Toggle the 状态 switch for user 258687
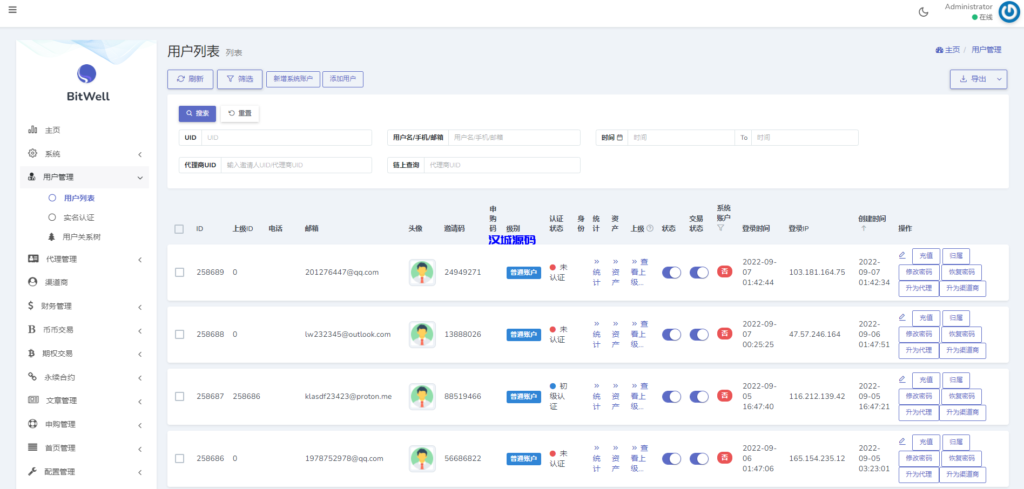Image resolution: width=1024 pixels, height=489 pixels. click(x=672, y=397)
